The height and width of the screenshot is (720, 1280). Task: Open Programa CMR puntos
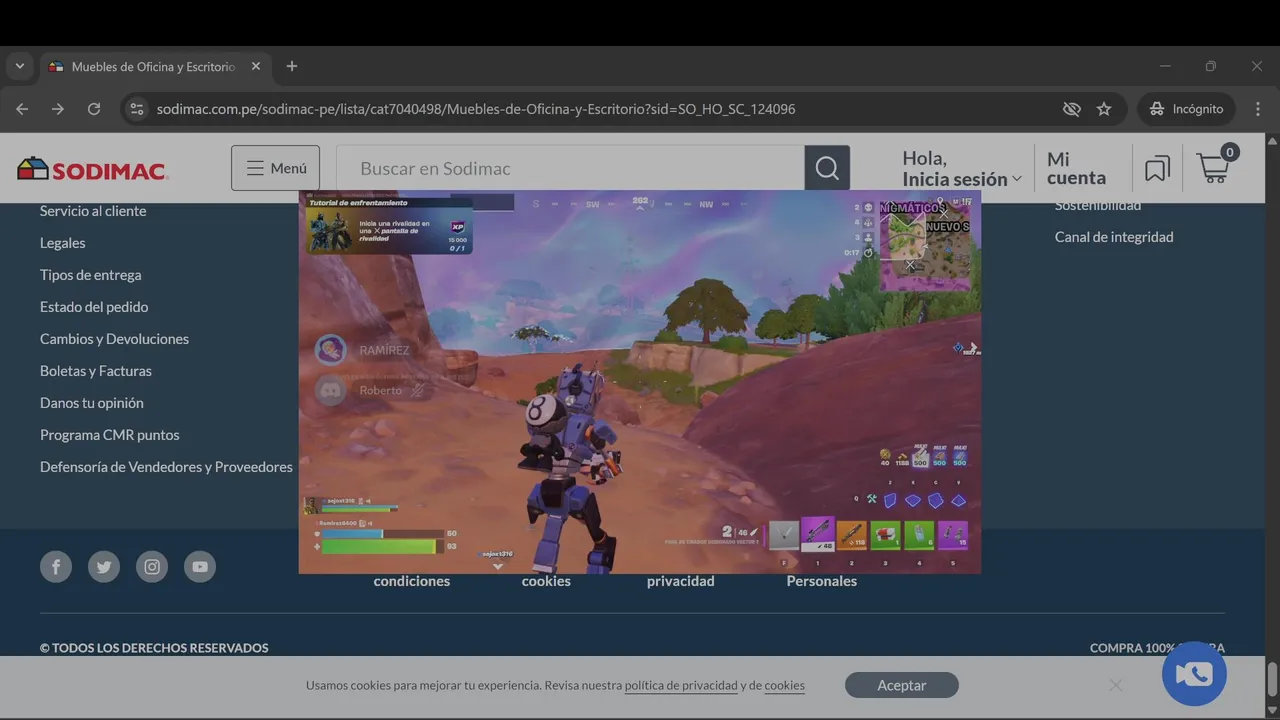(110, 435)
